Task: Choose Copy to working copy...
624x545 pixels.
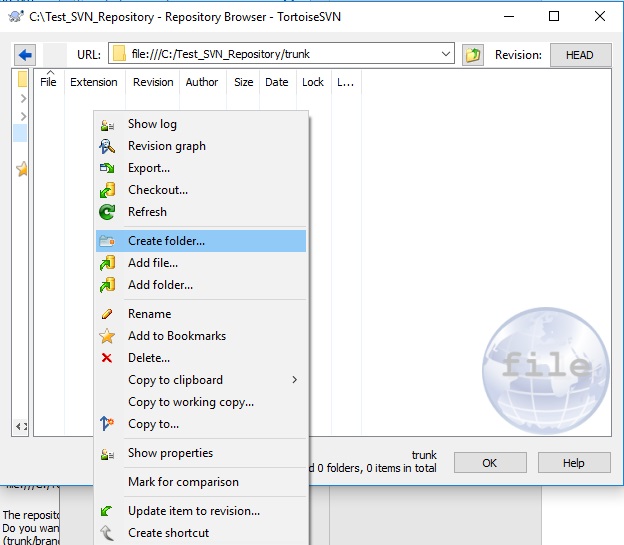Action: [201, 402]
